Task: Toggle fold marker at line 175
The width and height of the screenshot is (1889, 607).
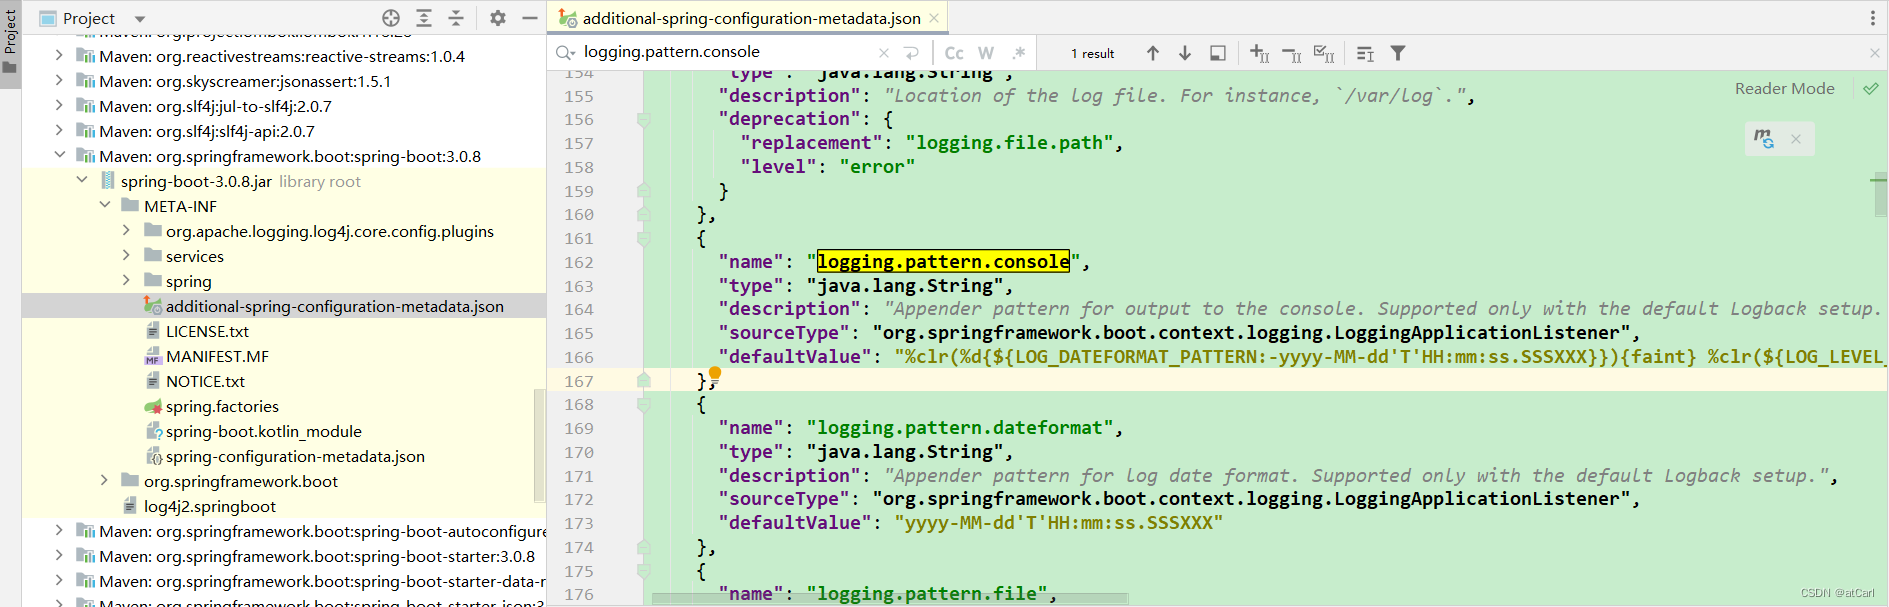Action: [x=644, y=571]
